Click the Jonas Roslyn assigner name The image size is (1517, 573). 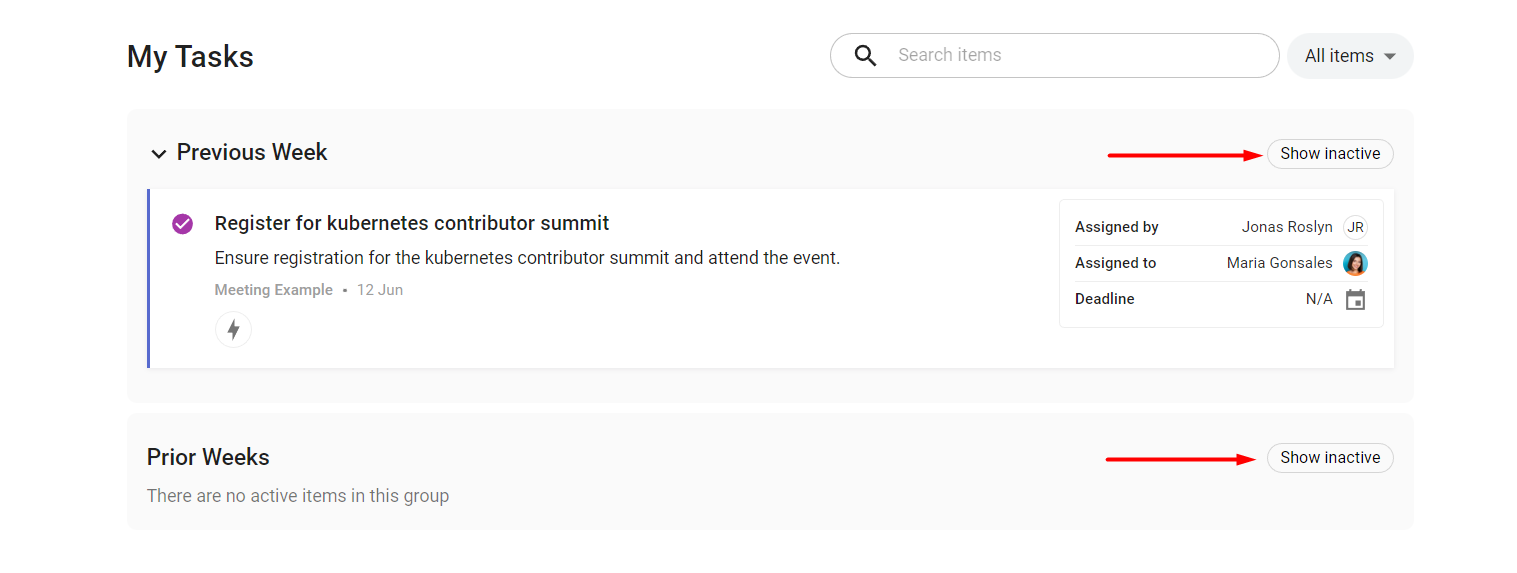1287,227
